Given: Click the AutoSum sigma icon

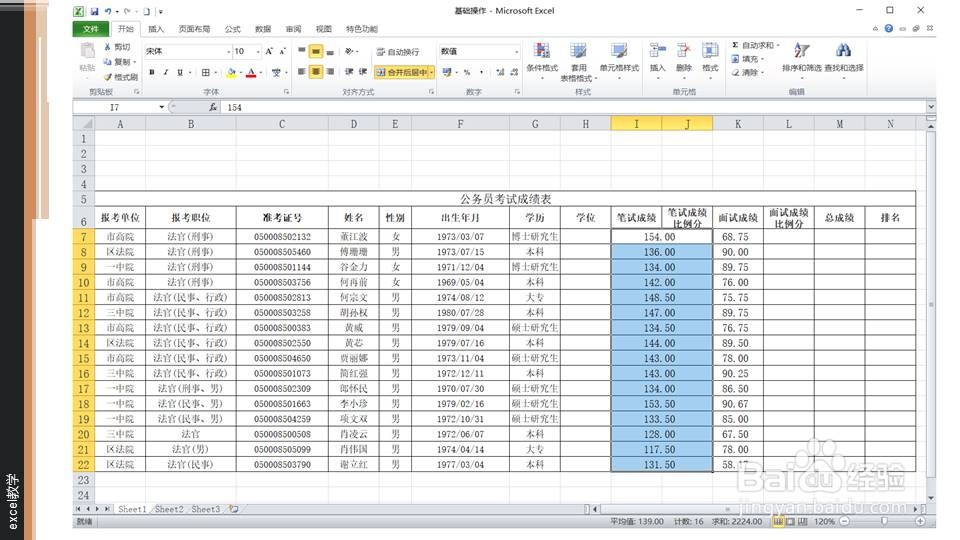Looking at the screenshot, I should pos(735,45).
